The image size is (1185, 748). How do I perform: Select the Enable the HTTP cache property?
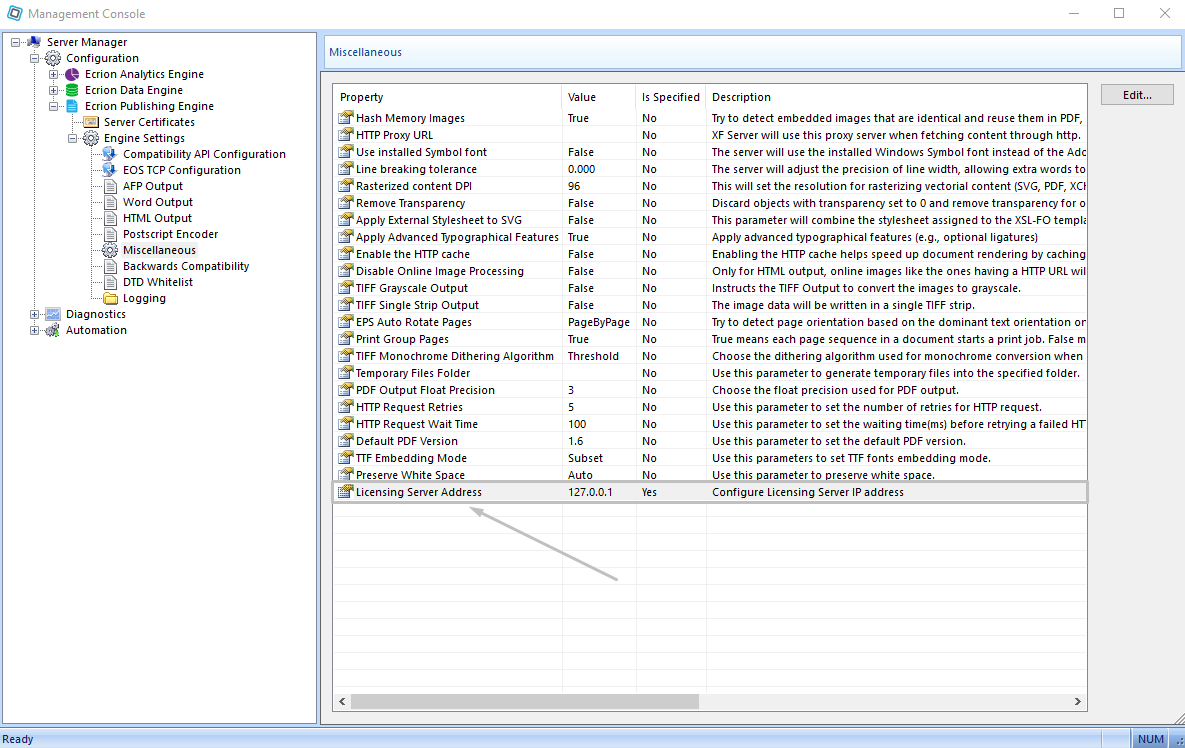click(x=413, y=254)
